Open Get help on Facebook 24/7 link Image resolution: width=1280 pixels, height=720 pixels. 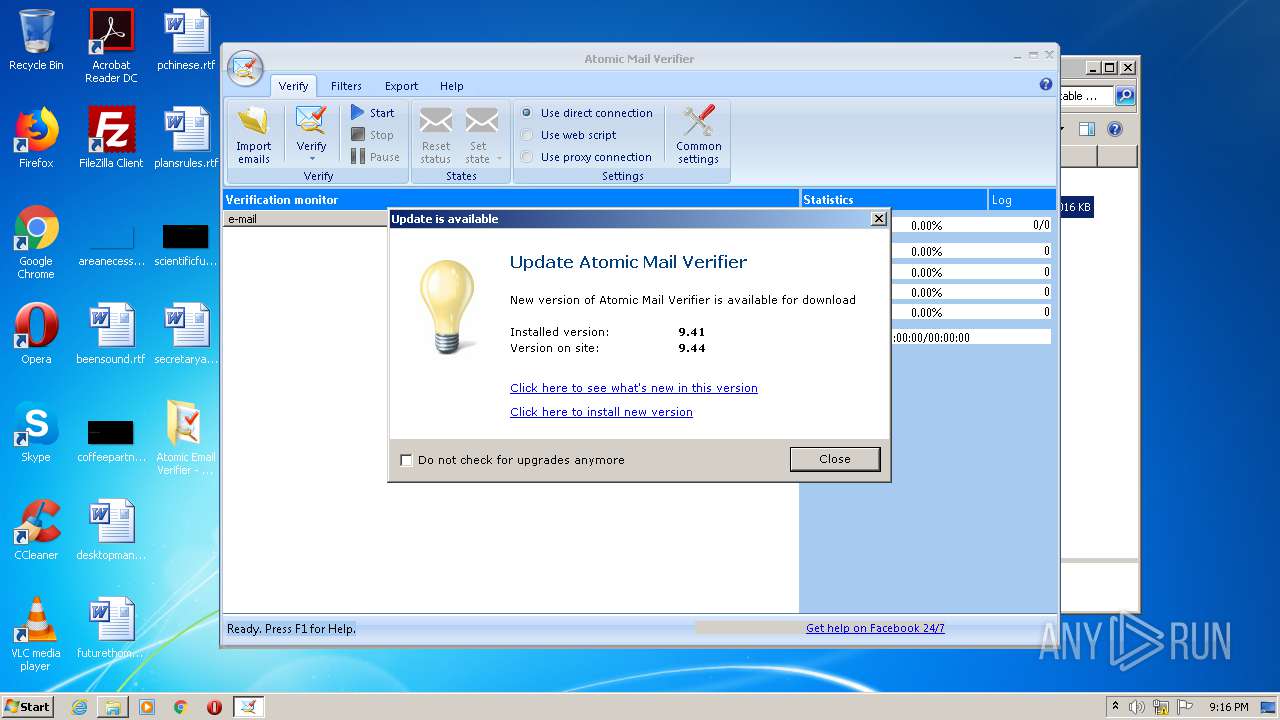click(875, 628)
